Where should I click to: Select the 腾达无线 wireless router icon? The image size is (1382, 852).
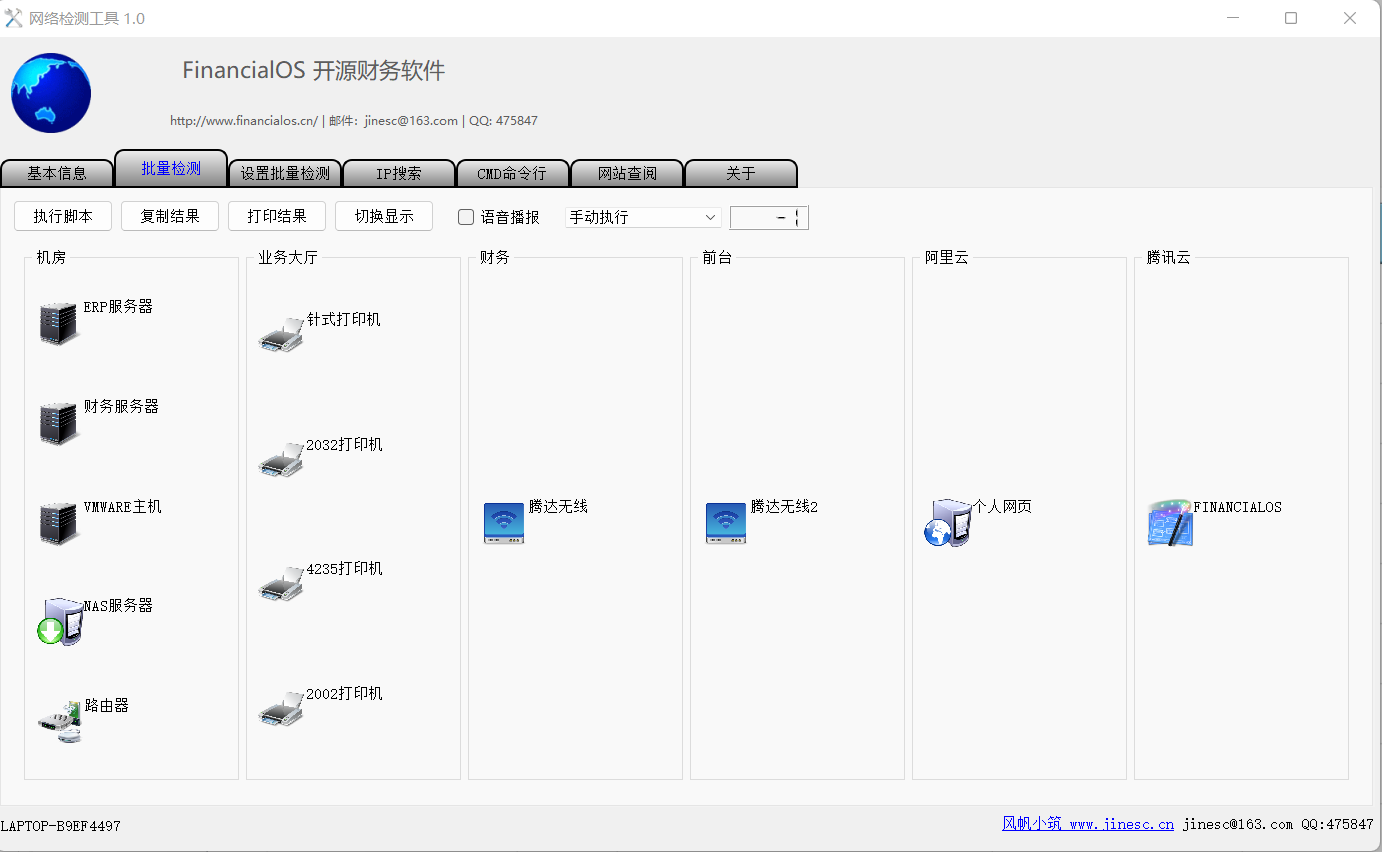[503, 523]
